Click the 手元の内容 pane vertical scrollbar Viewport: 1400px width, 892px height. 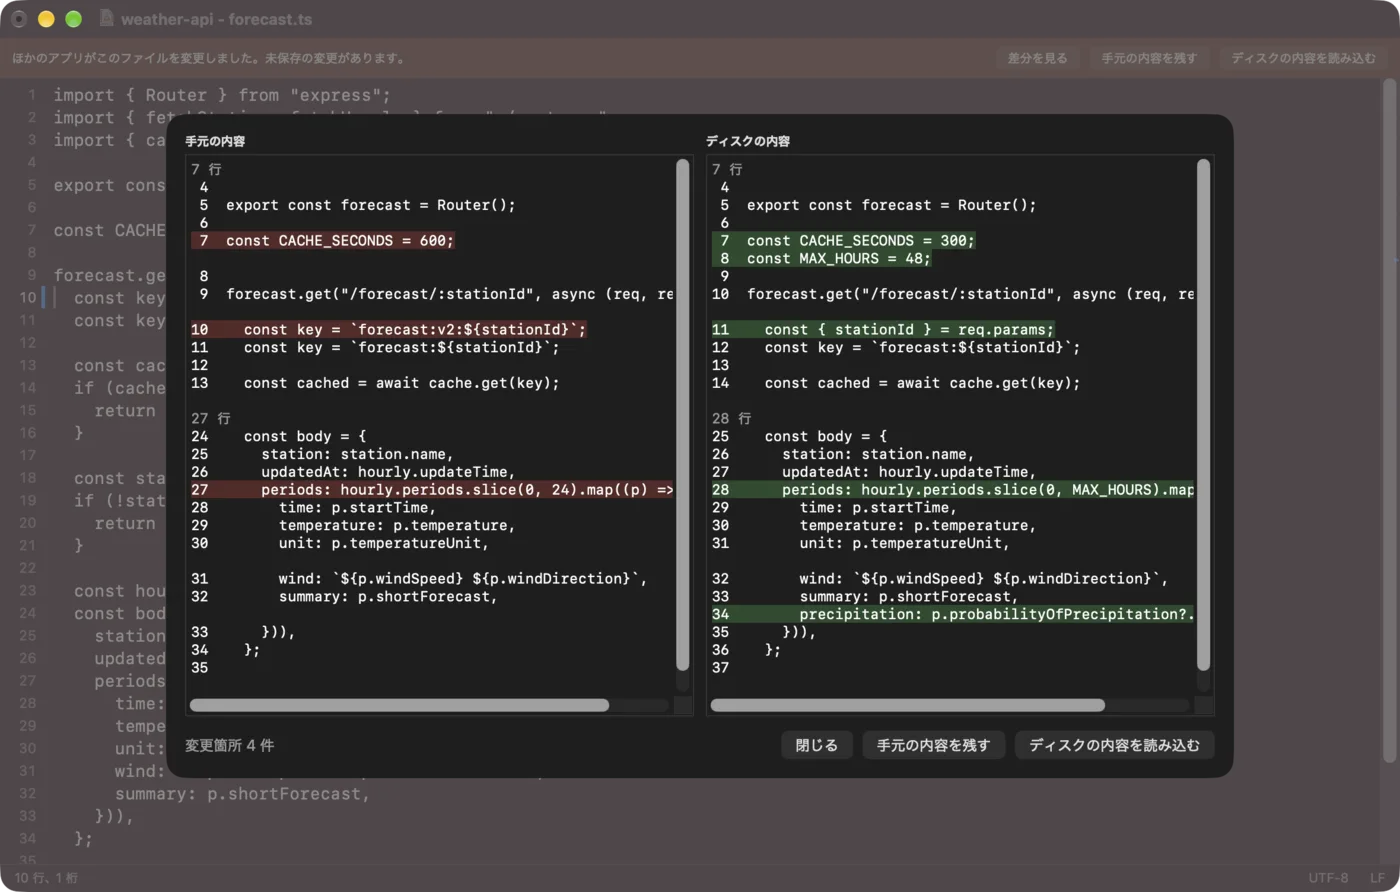[x=683, y=415]
